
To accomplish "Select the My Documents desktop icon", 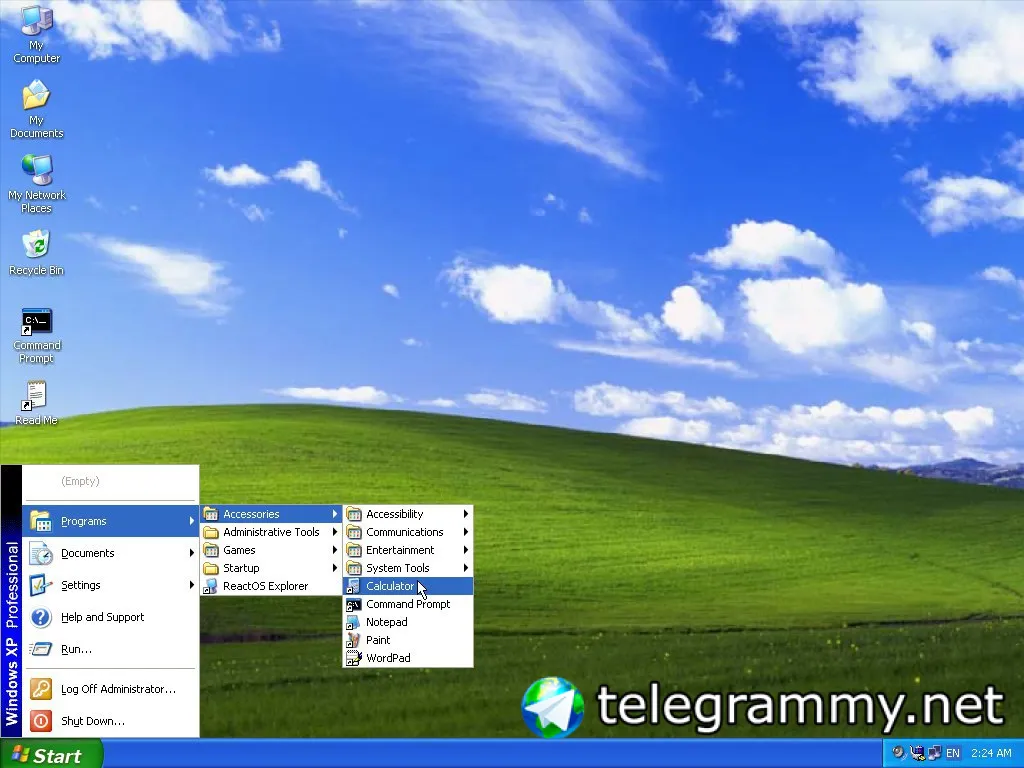I will (x=37, y=109).
